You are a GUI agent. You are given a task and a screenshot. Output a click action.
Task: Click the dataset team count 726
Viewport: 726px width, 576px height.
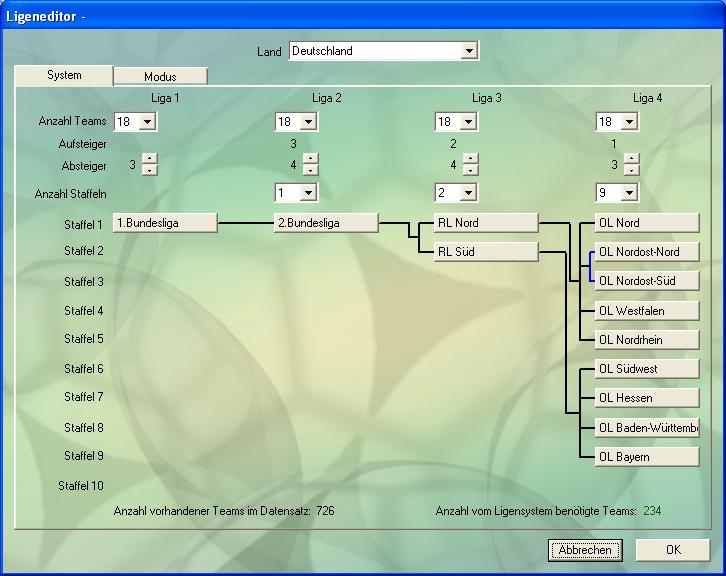tap(325, 511)
